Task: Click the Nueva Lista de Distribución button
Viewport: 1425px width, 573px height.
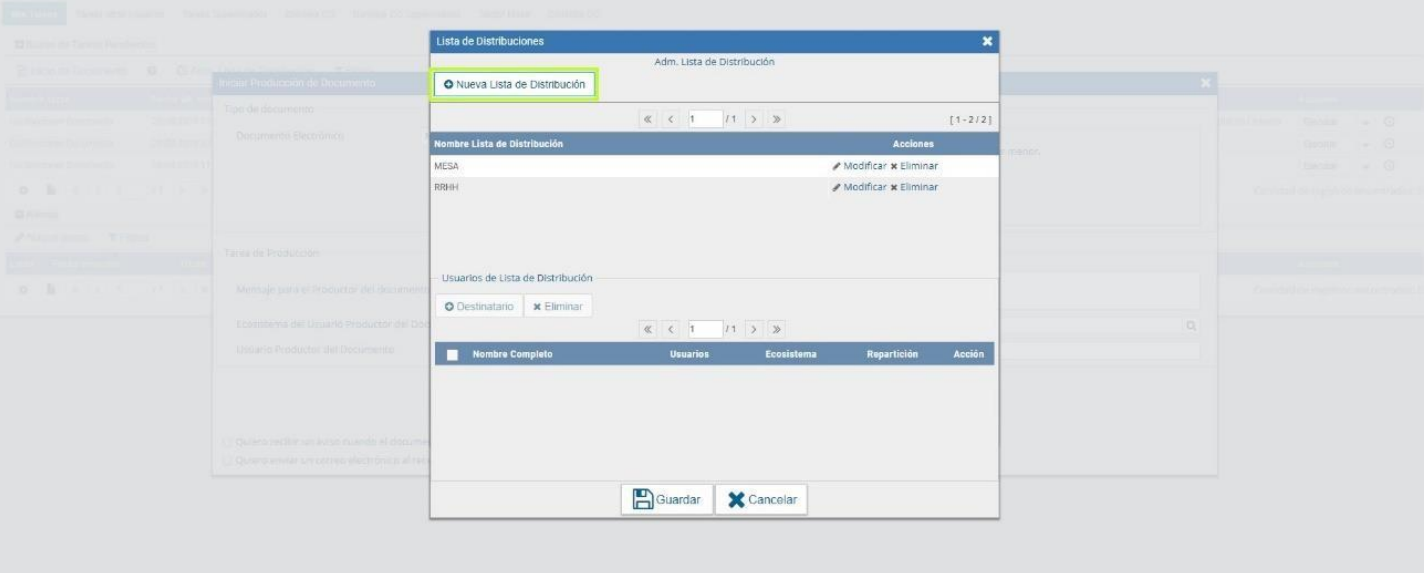Action: (514, 85)
